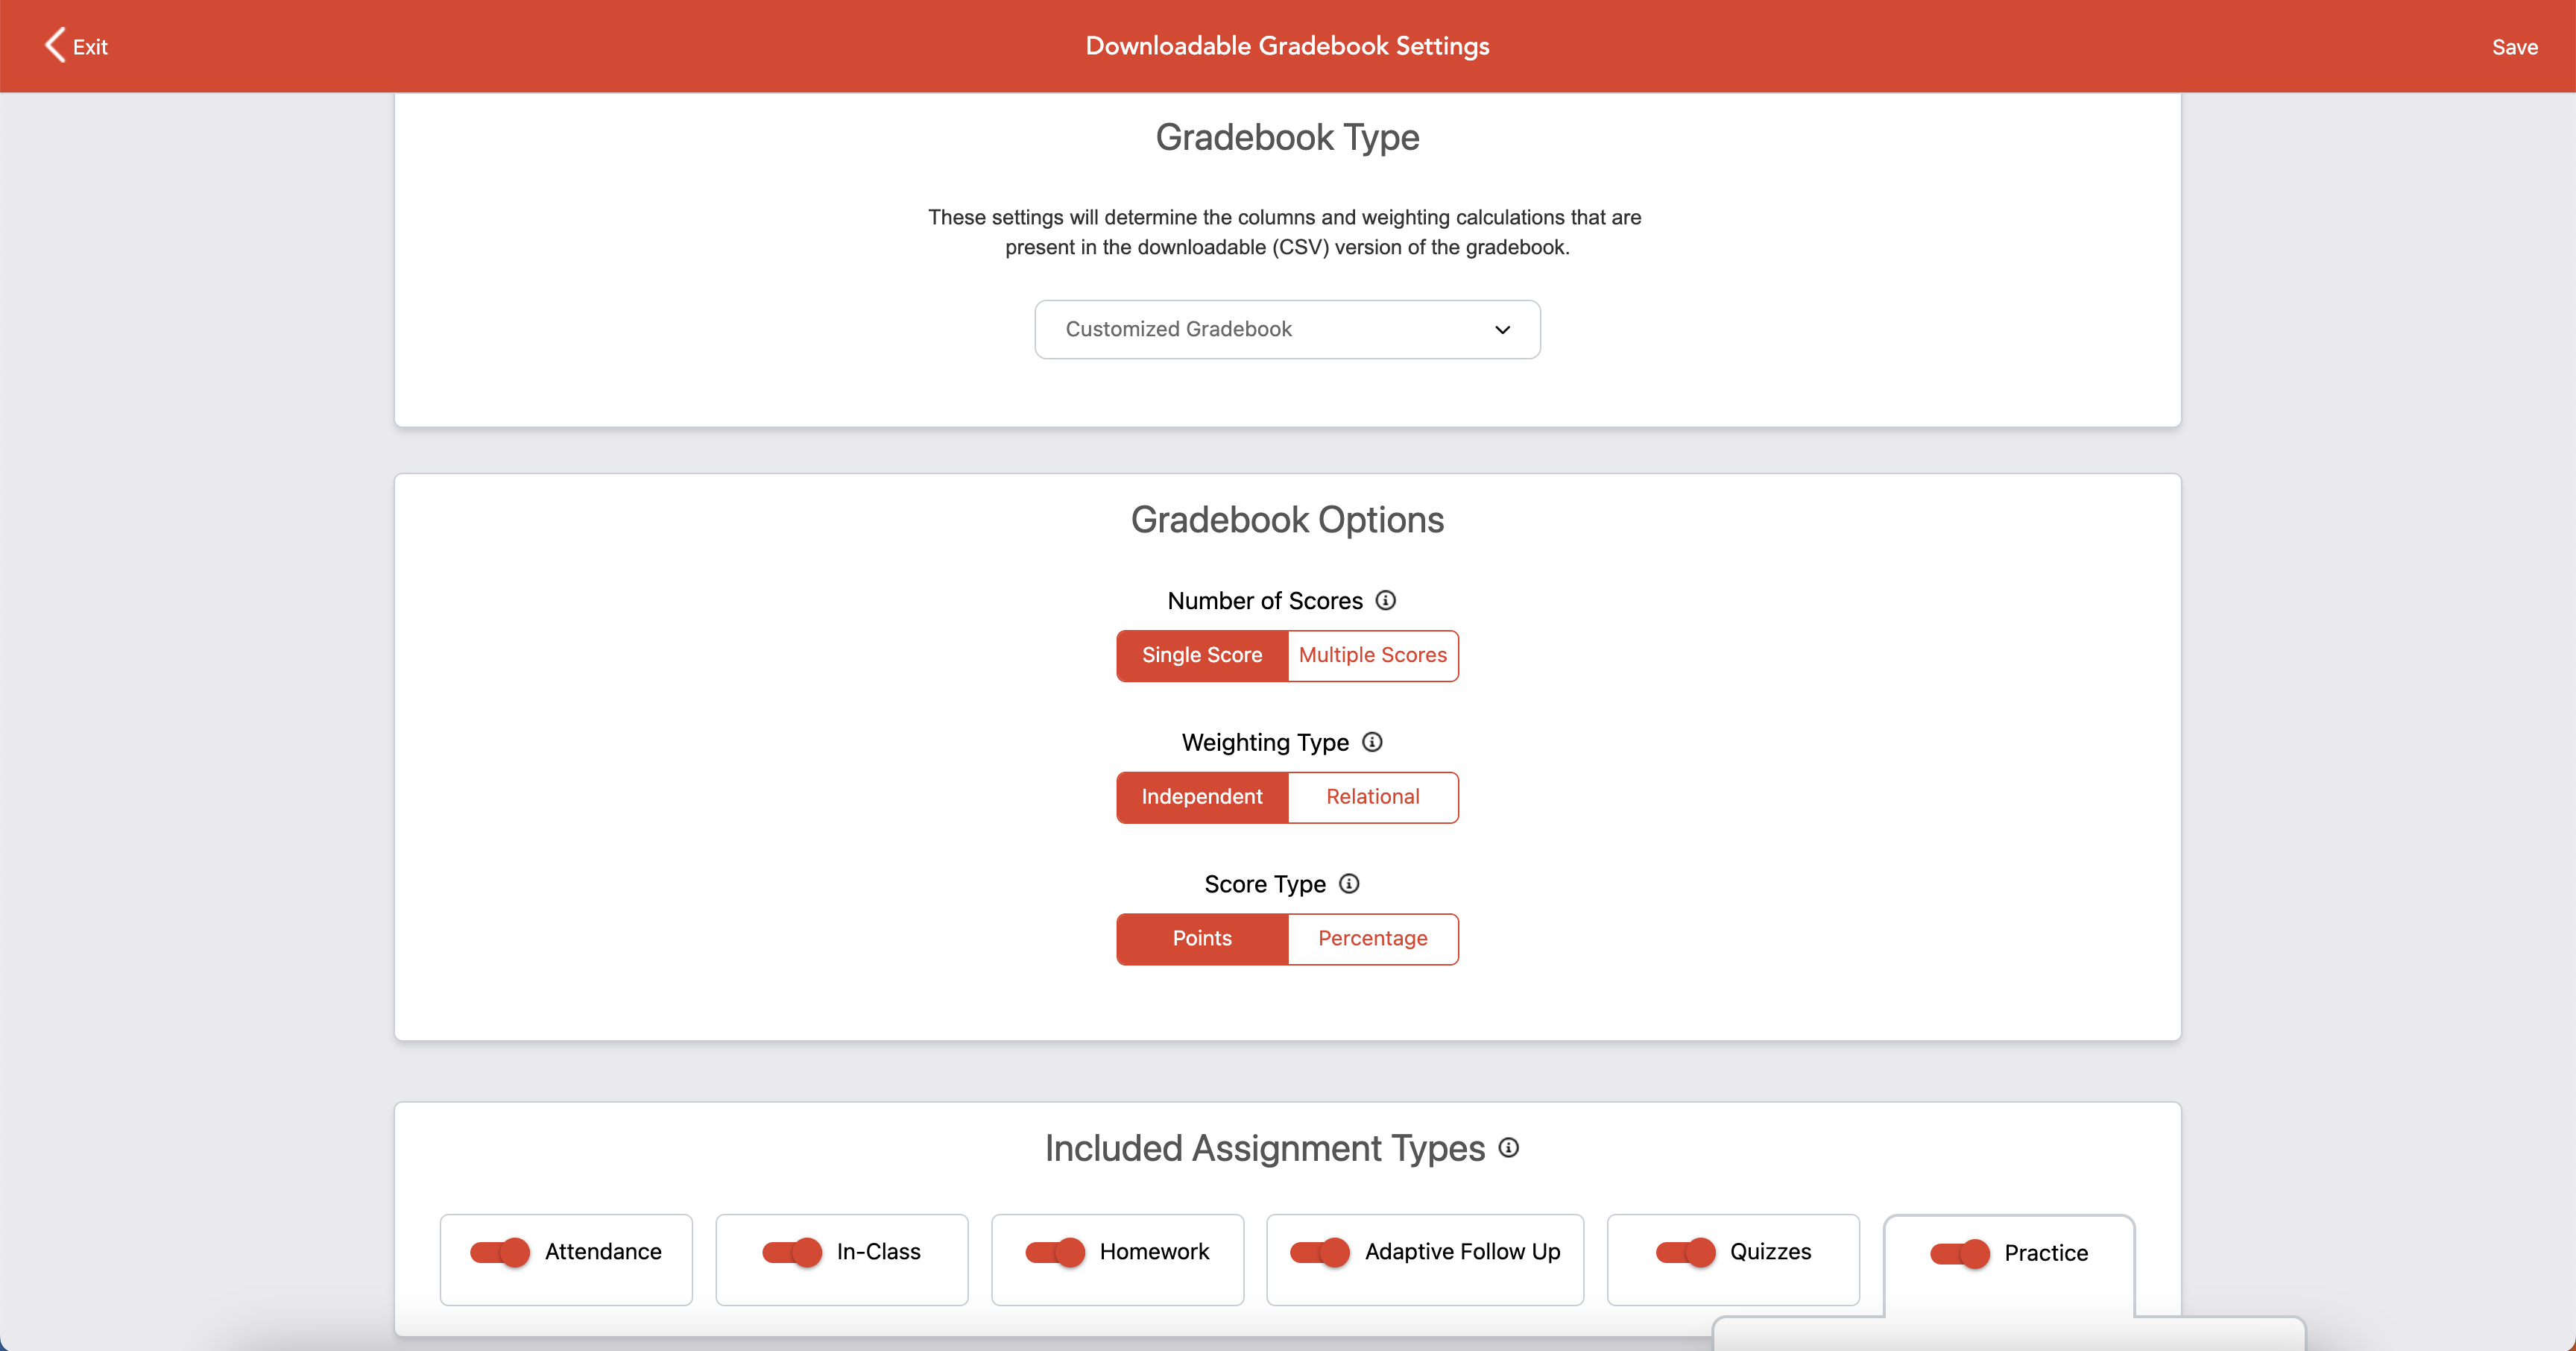
Task: Disable the Attendance assignment type
Action: pos(500,1252)
